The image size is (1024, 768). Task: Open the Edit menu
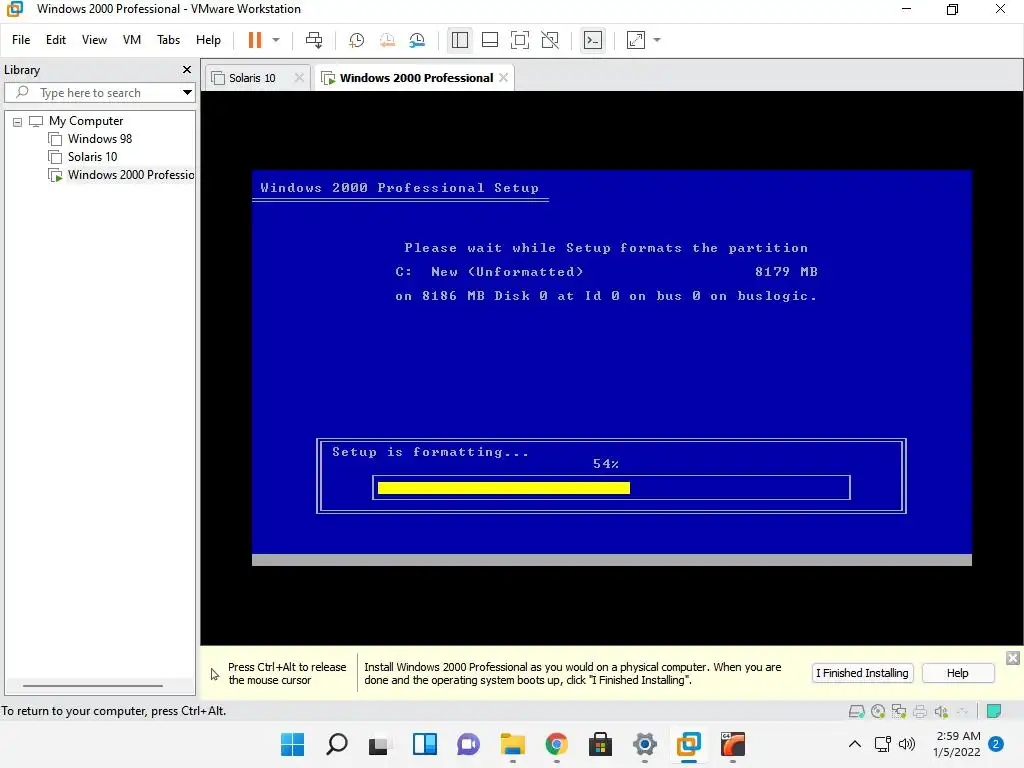click(x=56, y=40)
